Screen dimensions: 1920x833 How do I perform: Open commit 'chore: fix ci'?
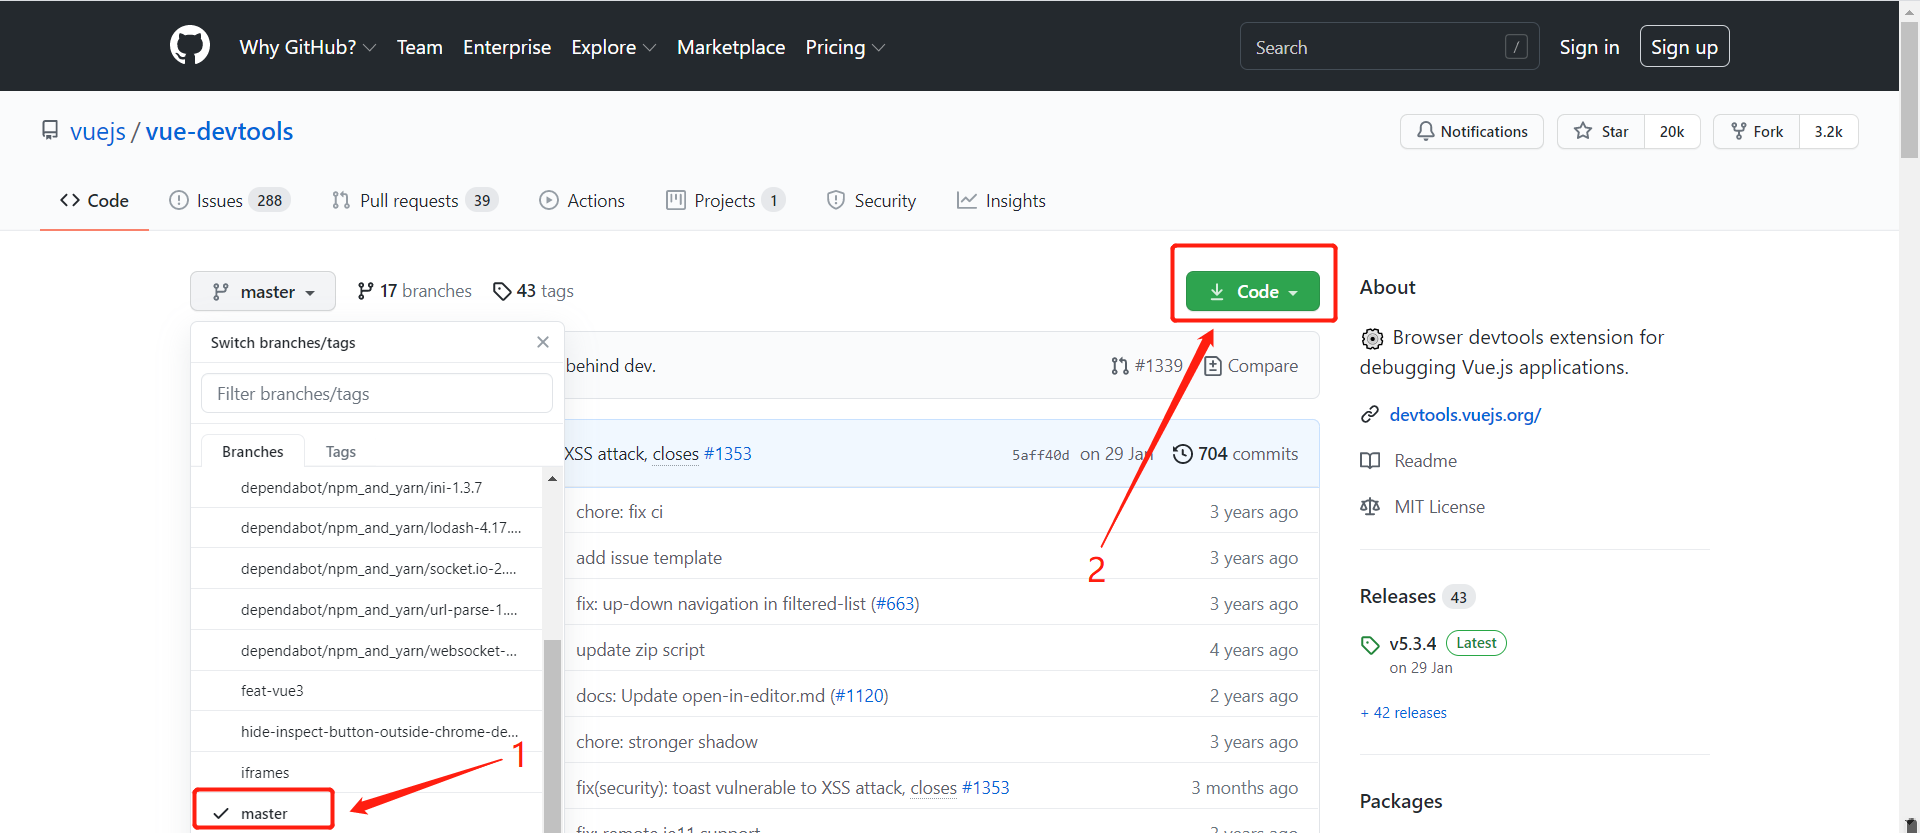619,512
